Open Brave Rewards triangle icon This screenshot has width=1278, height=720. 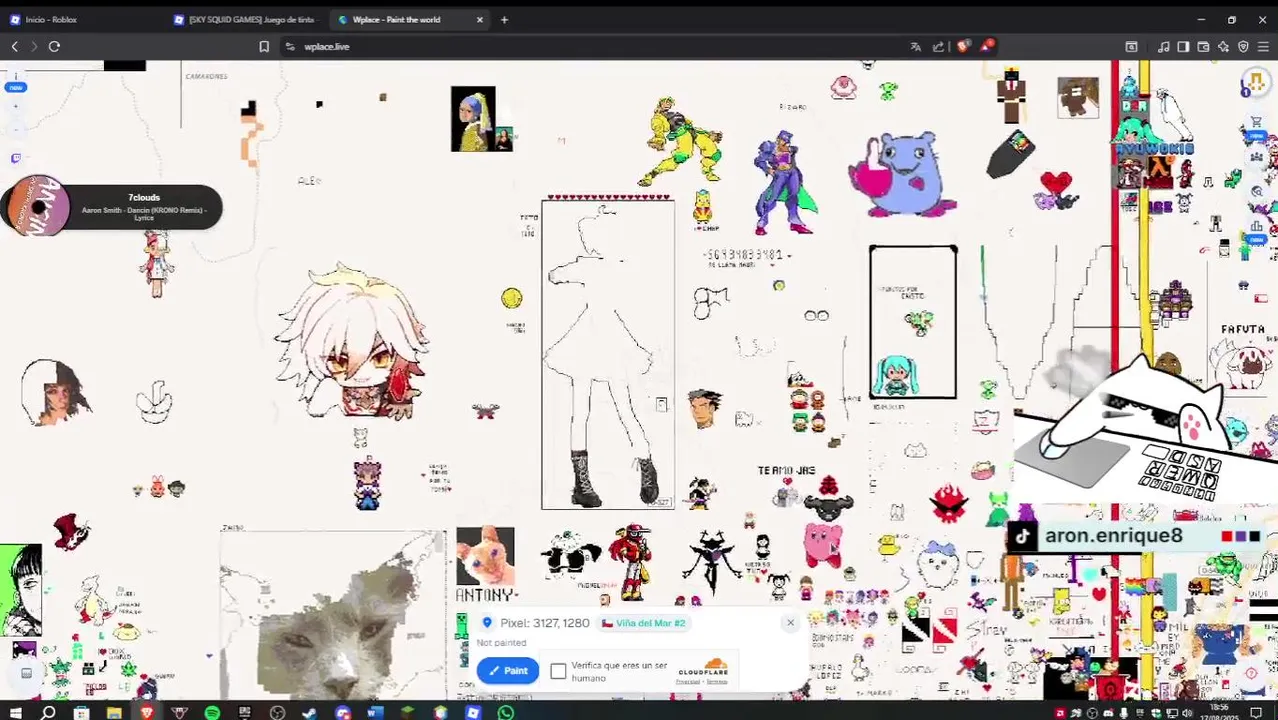988,46
